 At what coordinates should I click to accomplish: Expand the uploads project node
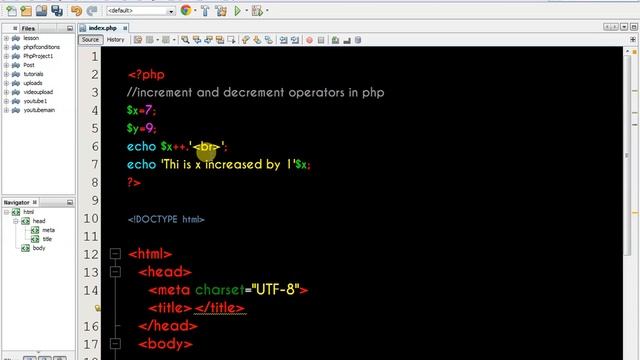point(6,83)
